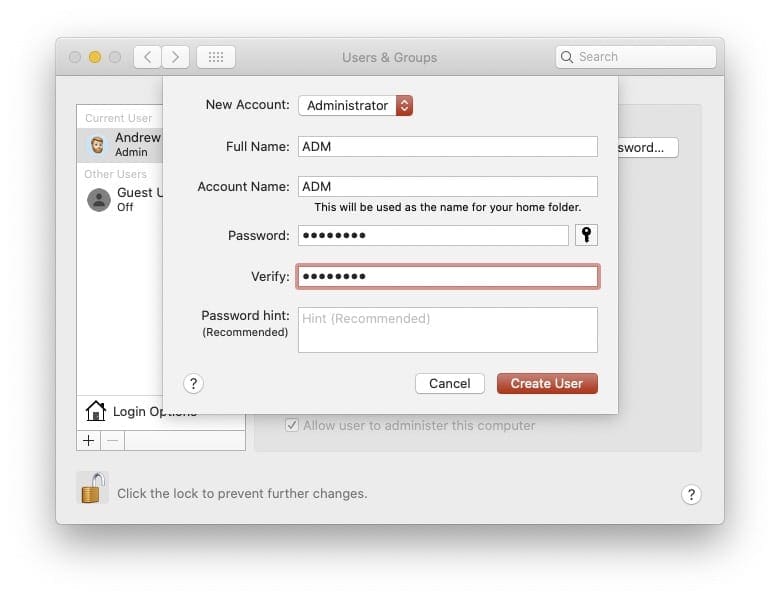
Task: Click the 'This will be used as the name' note
Action: (448, 207)
